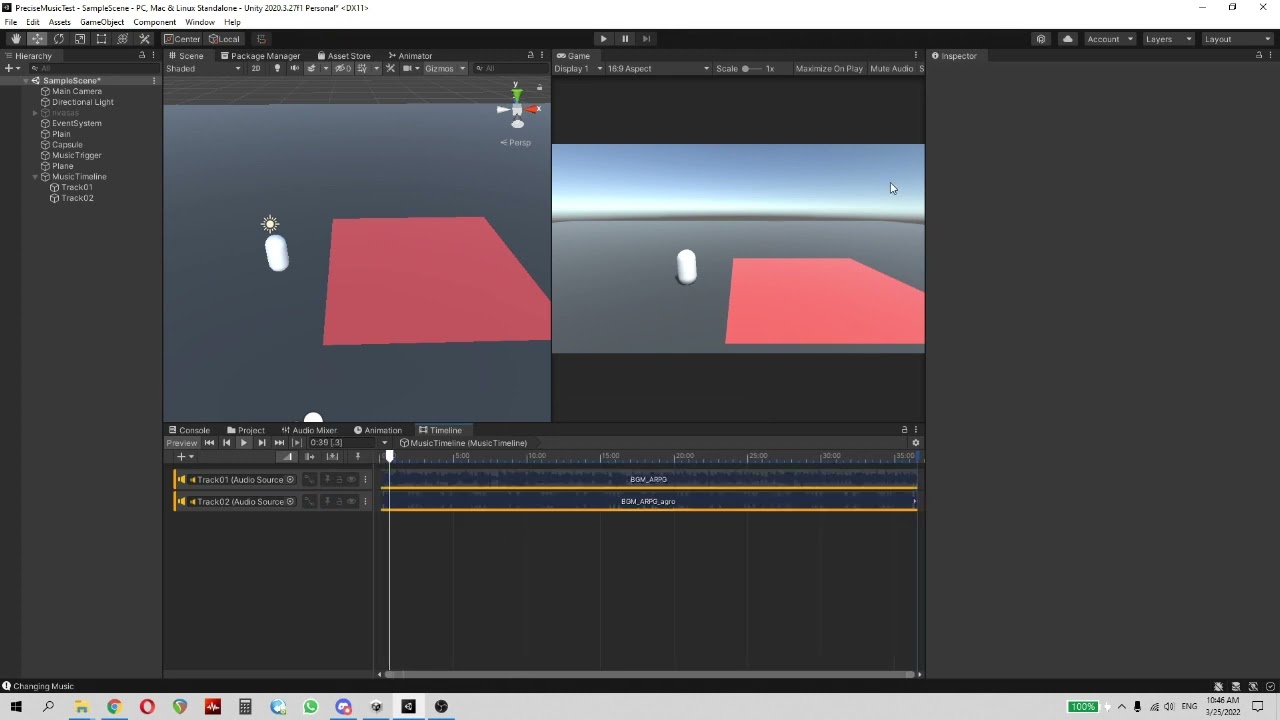Open the GameObject menu
This screenshot has width=1280, height=720.
(102, 22)
